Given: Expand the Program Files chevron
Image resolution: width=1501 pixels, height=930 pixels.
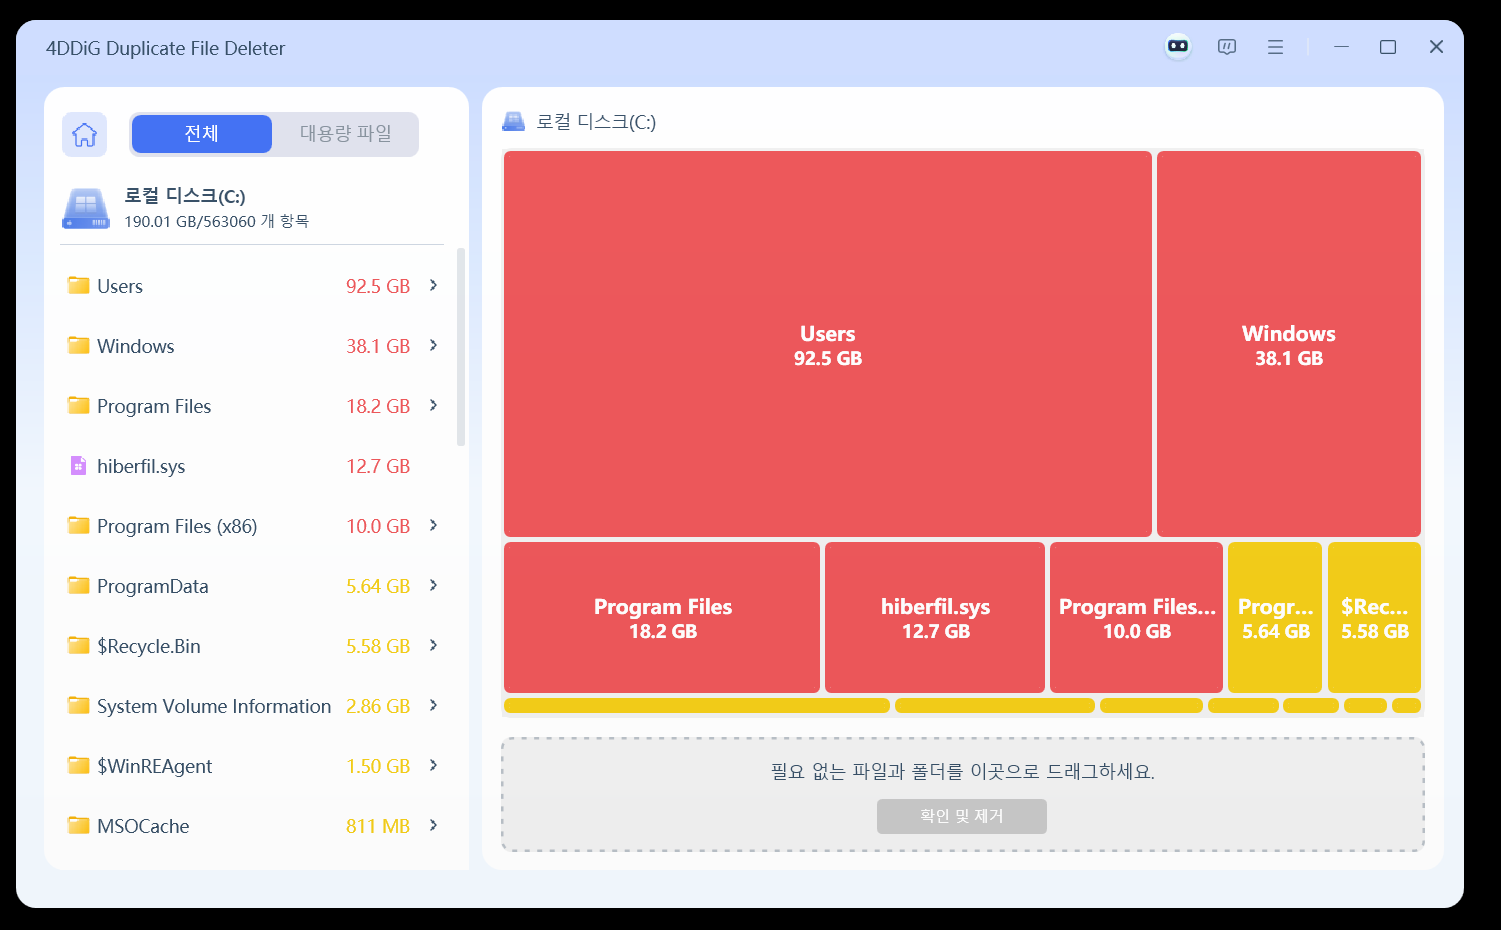Looking at the screenshot, I should [433, 405].
